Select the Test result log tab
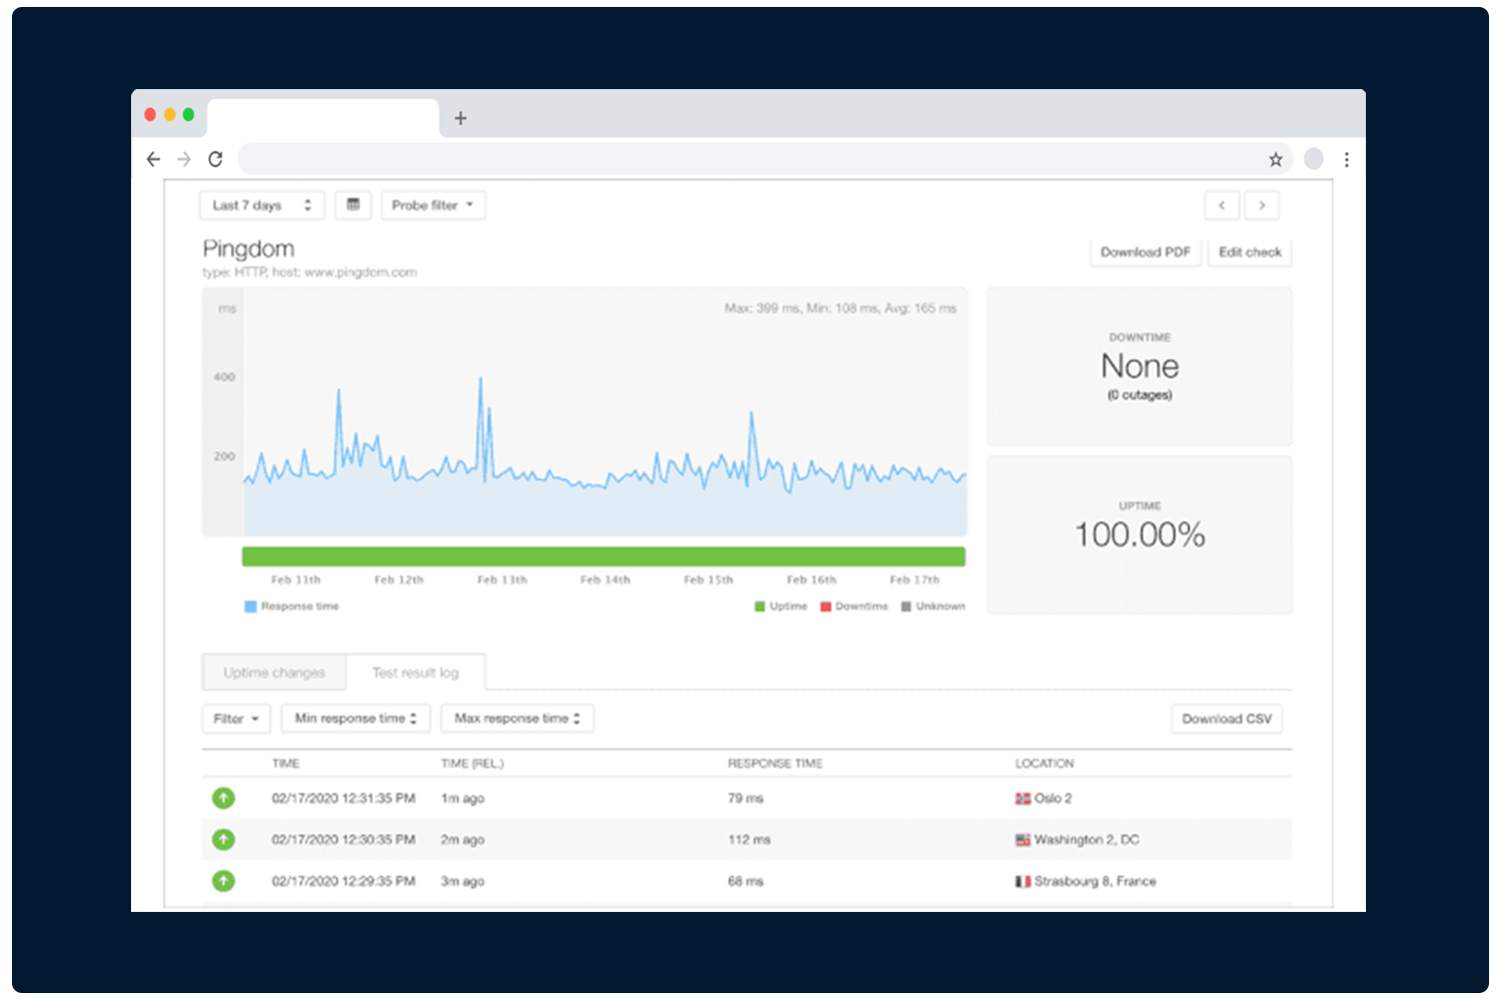 (415, 673)
